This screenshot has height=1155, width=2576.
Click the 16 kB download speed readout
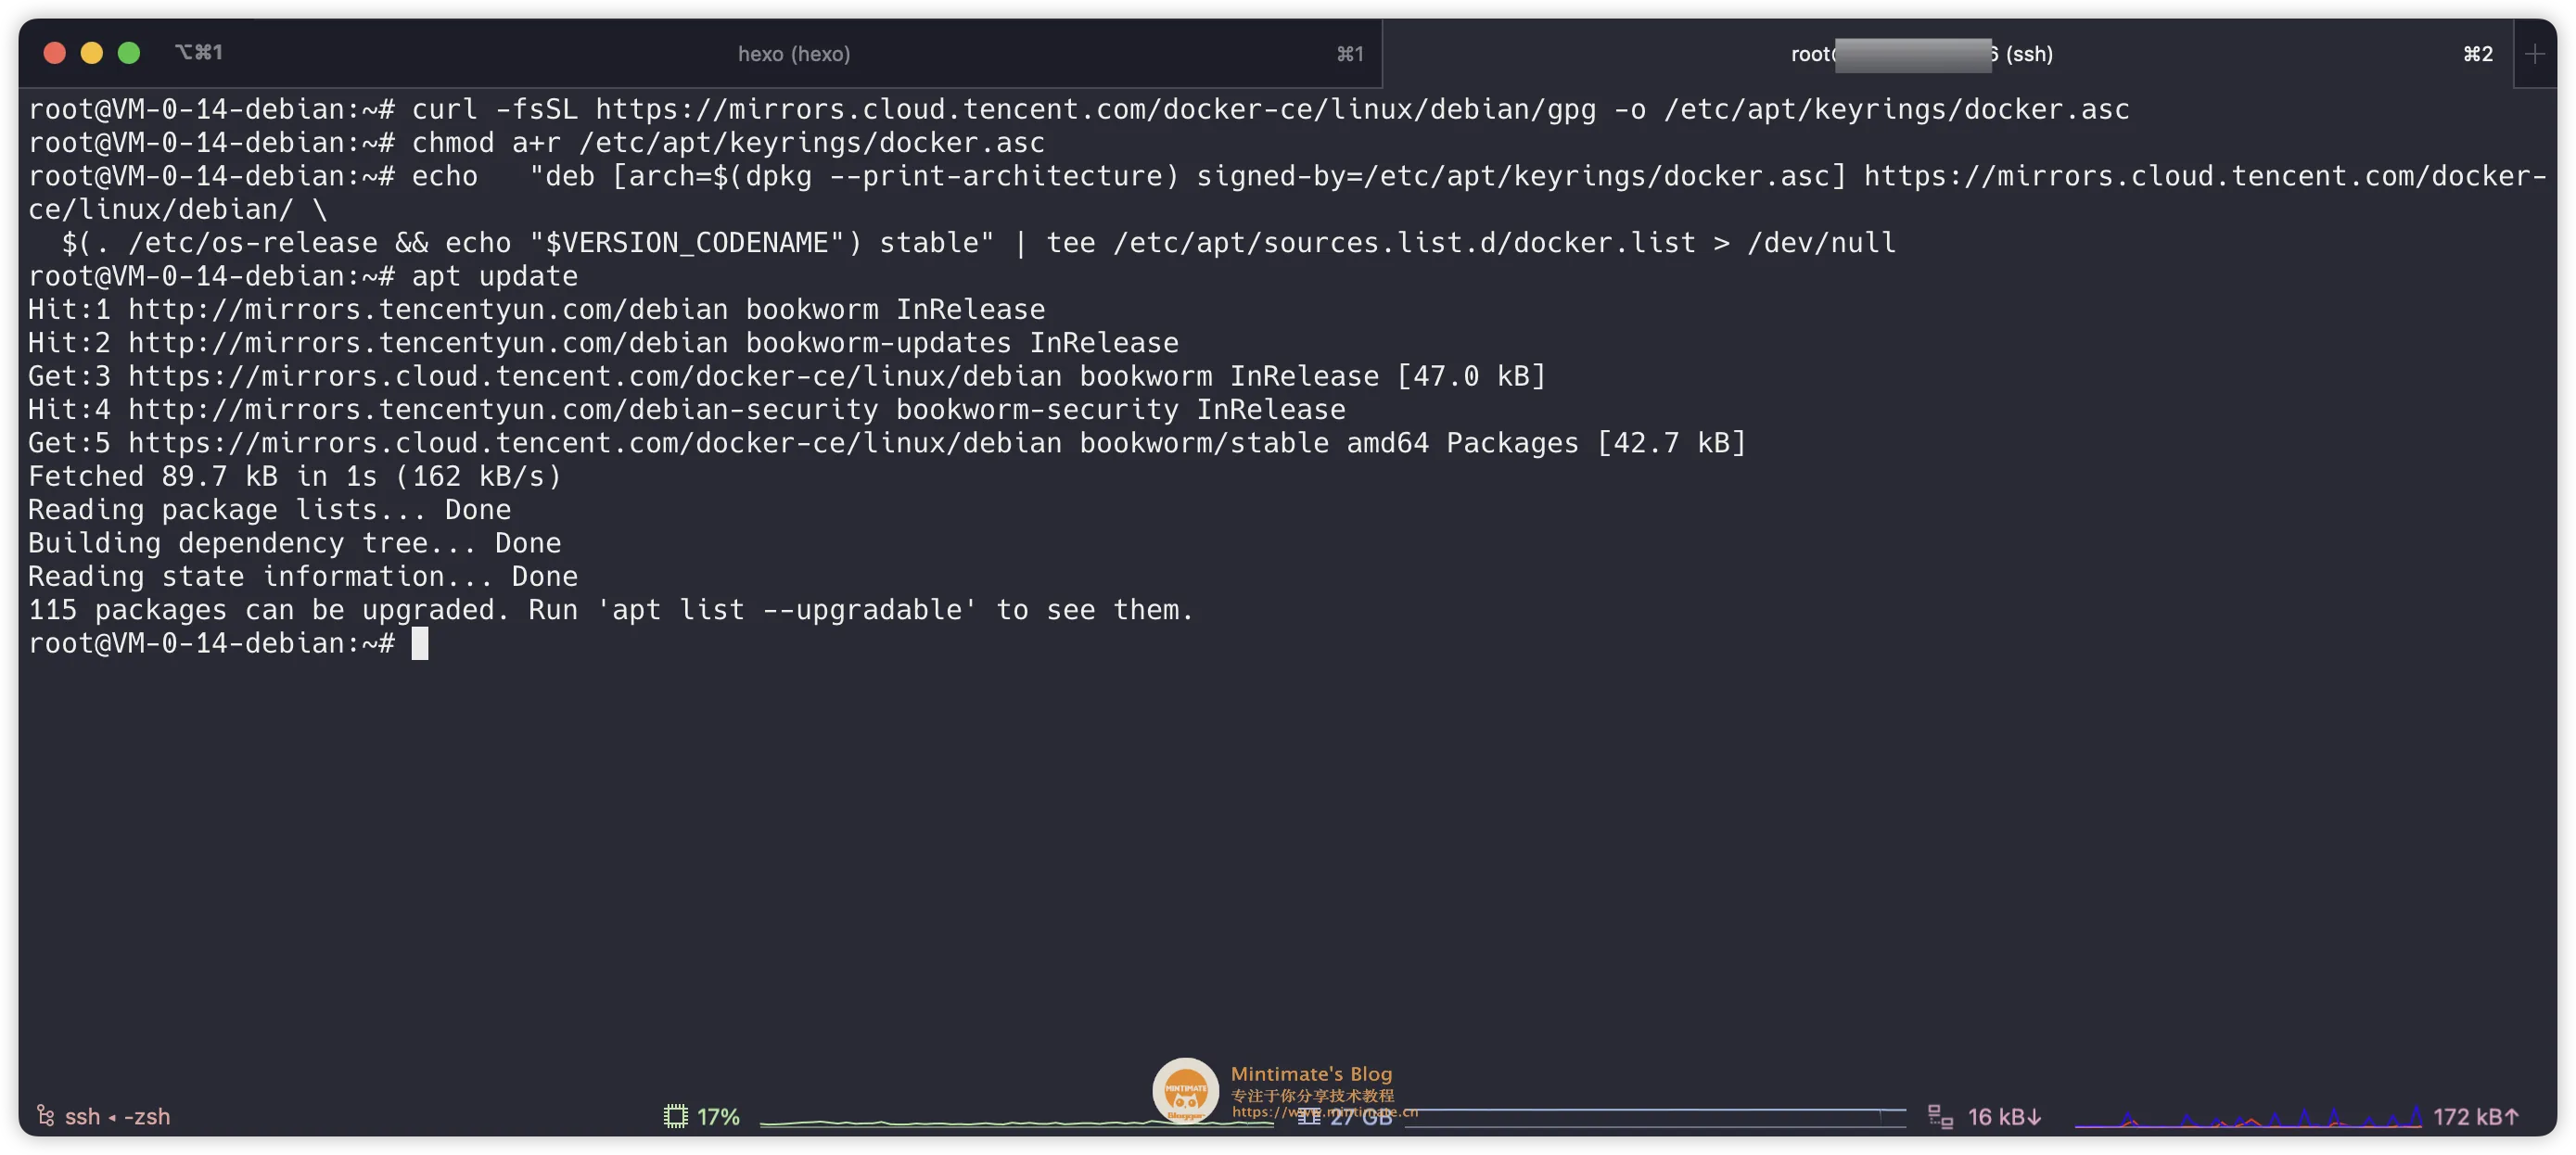pyautogui.click(x=2004, y=1116)
